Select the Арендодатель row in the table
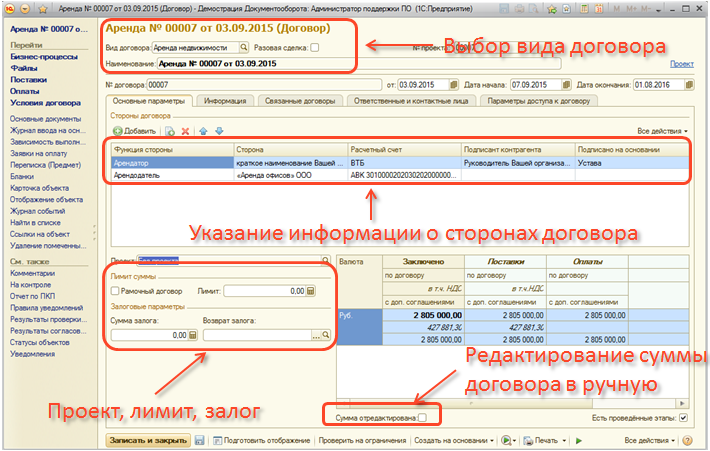 170,174
